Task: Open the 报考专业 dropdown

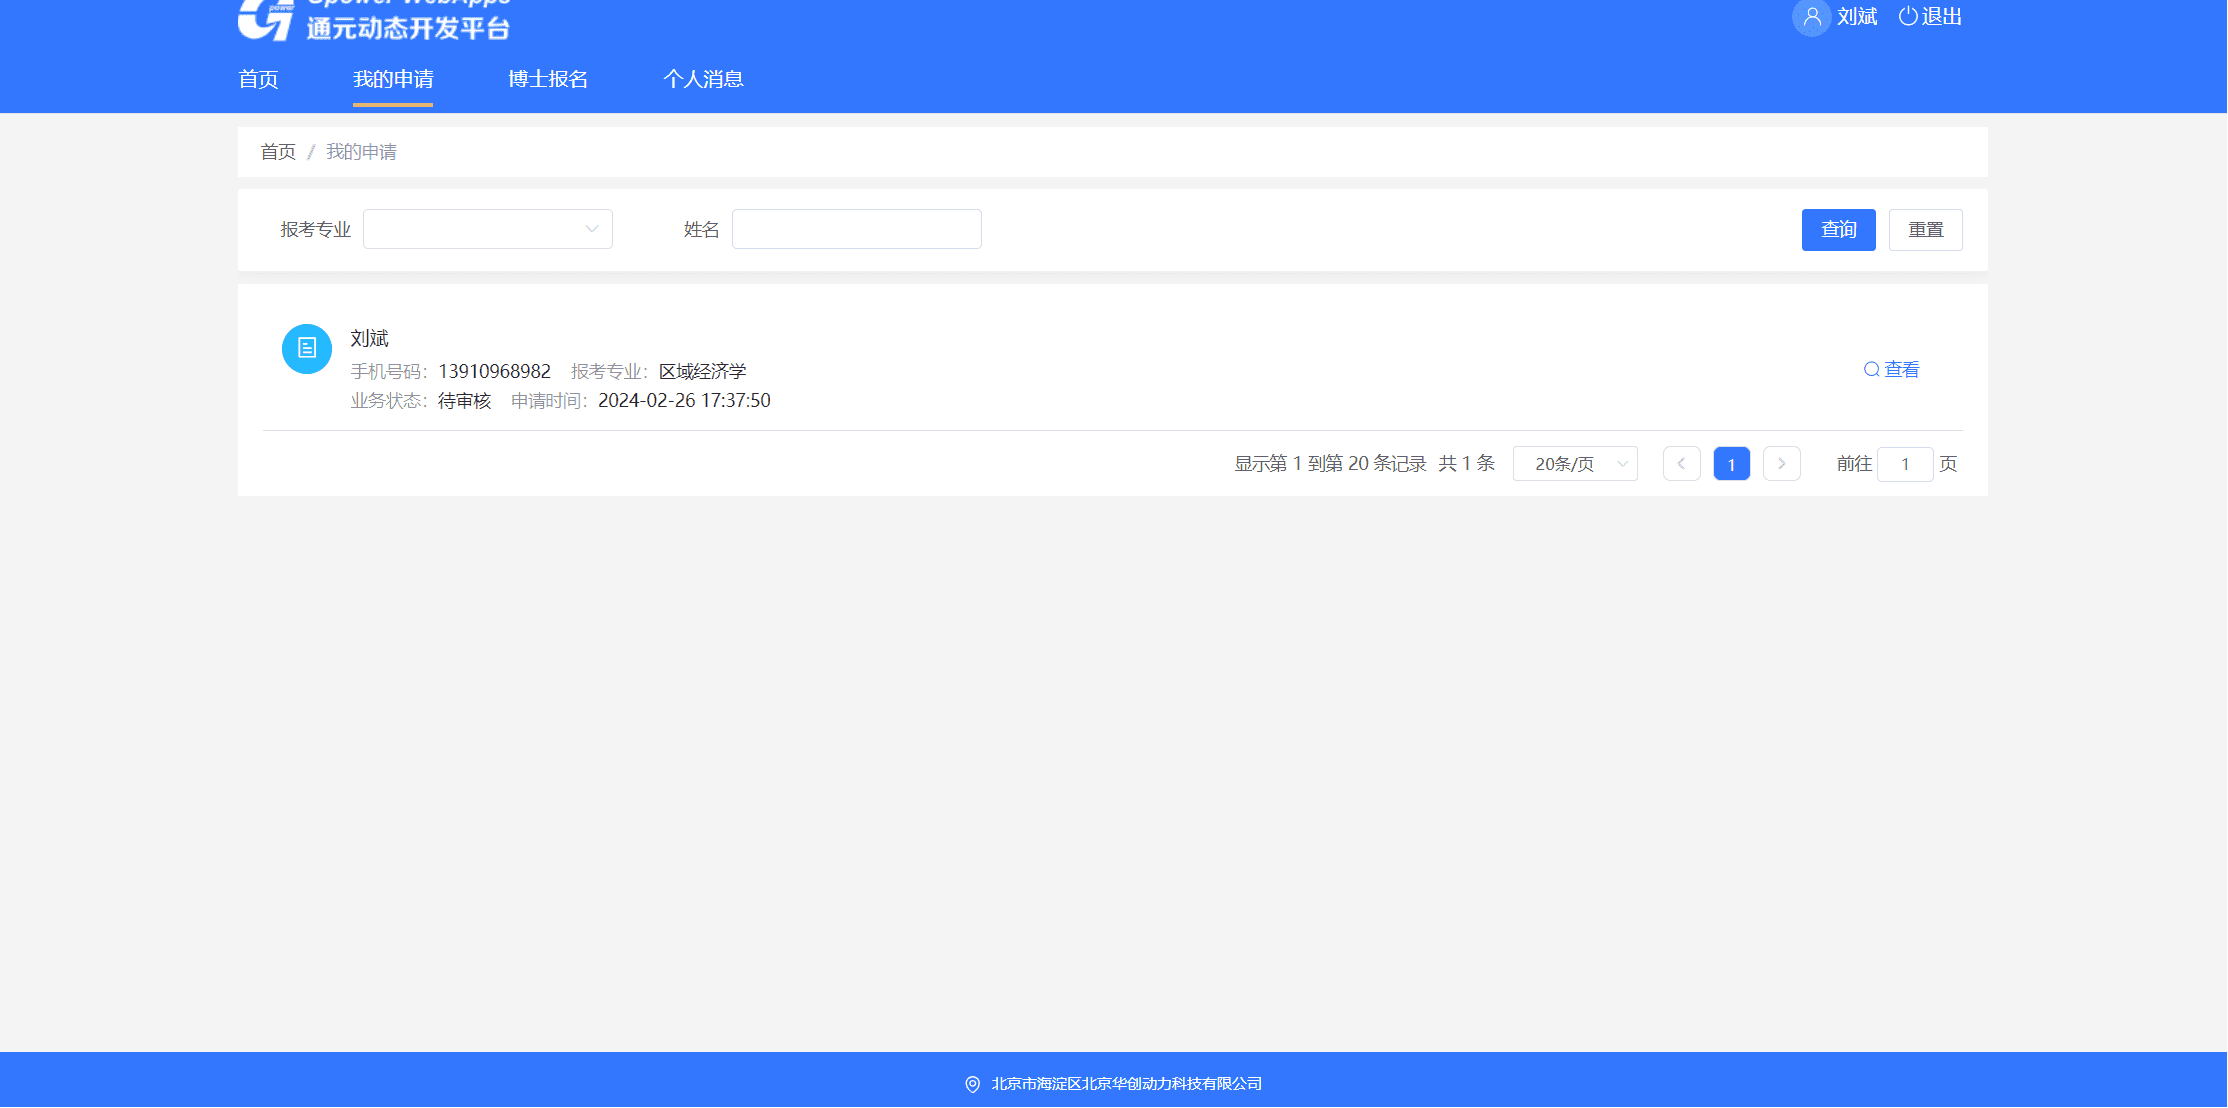Action: point(487,228)
